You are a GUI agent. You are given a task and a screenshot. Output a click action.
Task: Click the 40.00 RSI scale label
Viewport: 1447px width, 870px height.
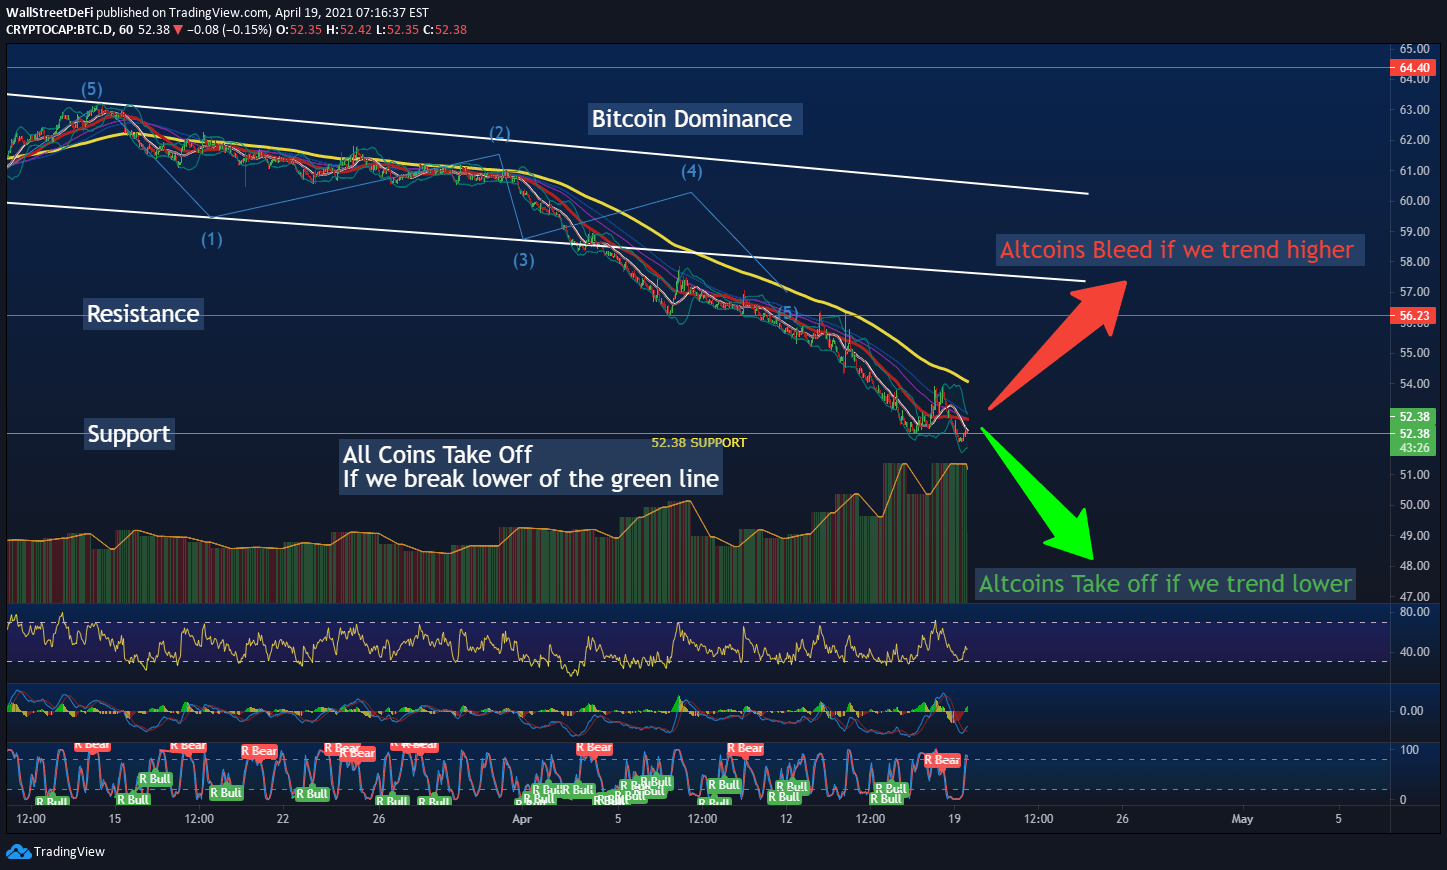click(x=1414, y=652)
